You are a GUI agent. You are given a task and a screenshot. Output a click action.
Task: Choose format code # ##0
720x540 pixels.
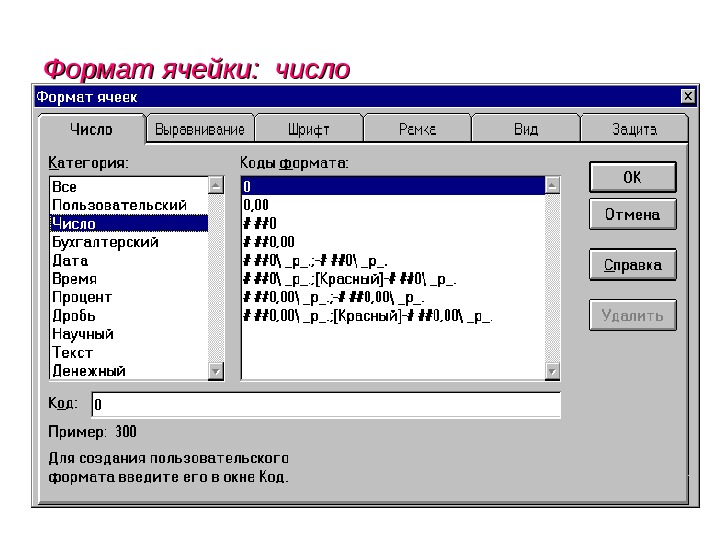click(393, 223)
